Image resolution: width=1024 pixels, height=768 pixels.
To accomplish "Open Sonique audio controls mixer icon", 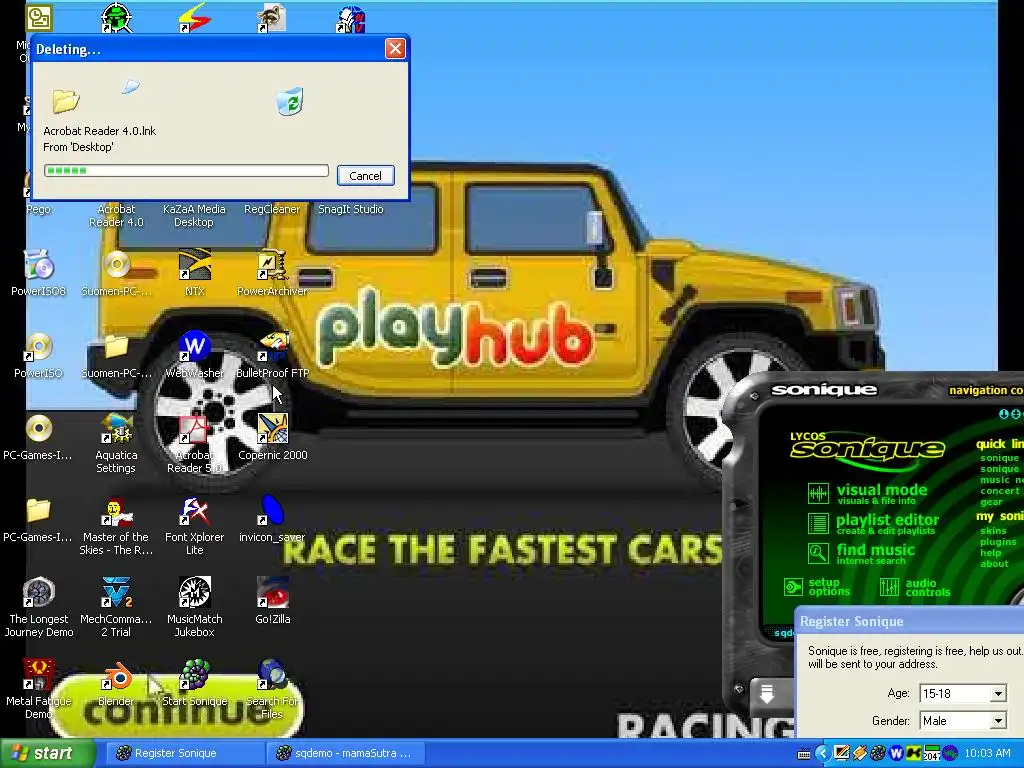I will click(889, 586).
